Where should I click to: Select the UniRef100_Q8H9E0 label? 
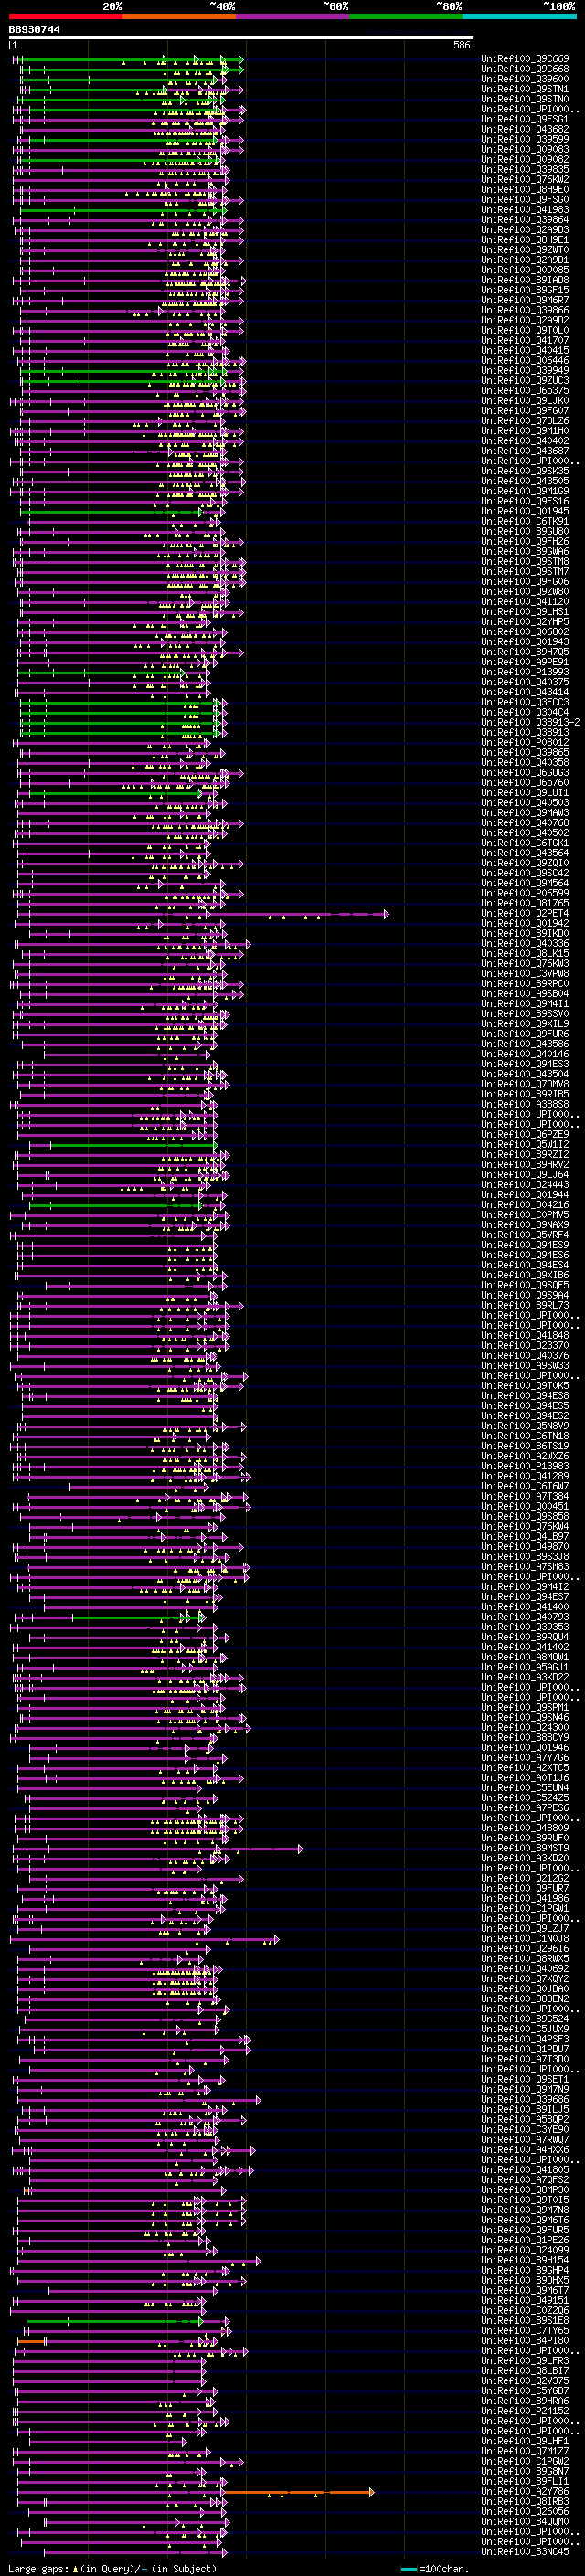pos(525,189)
